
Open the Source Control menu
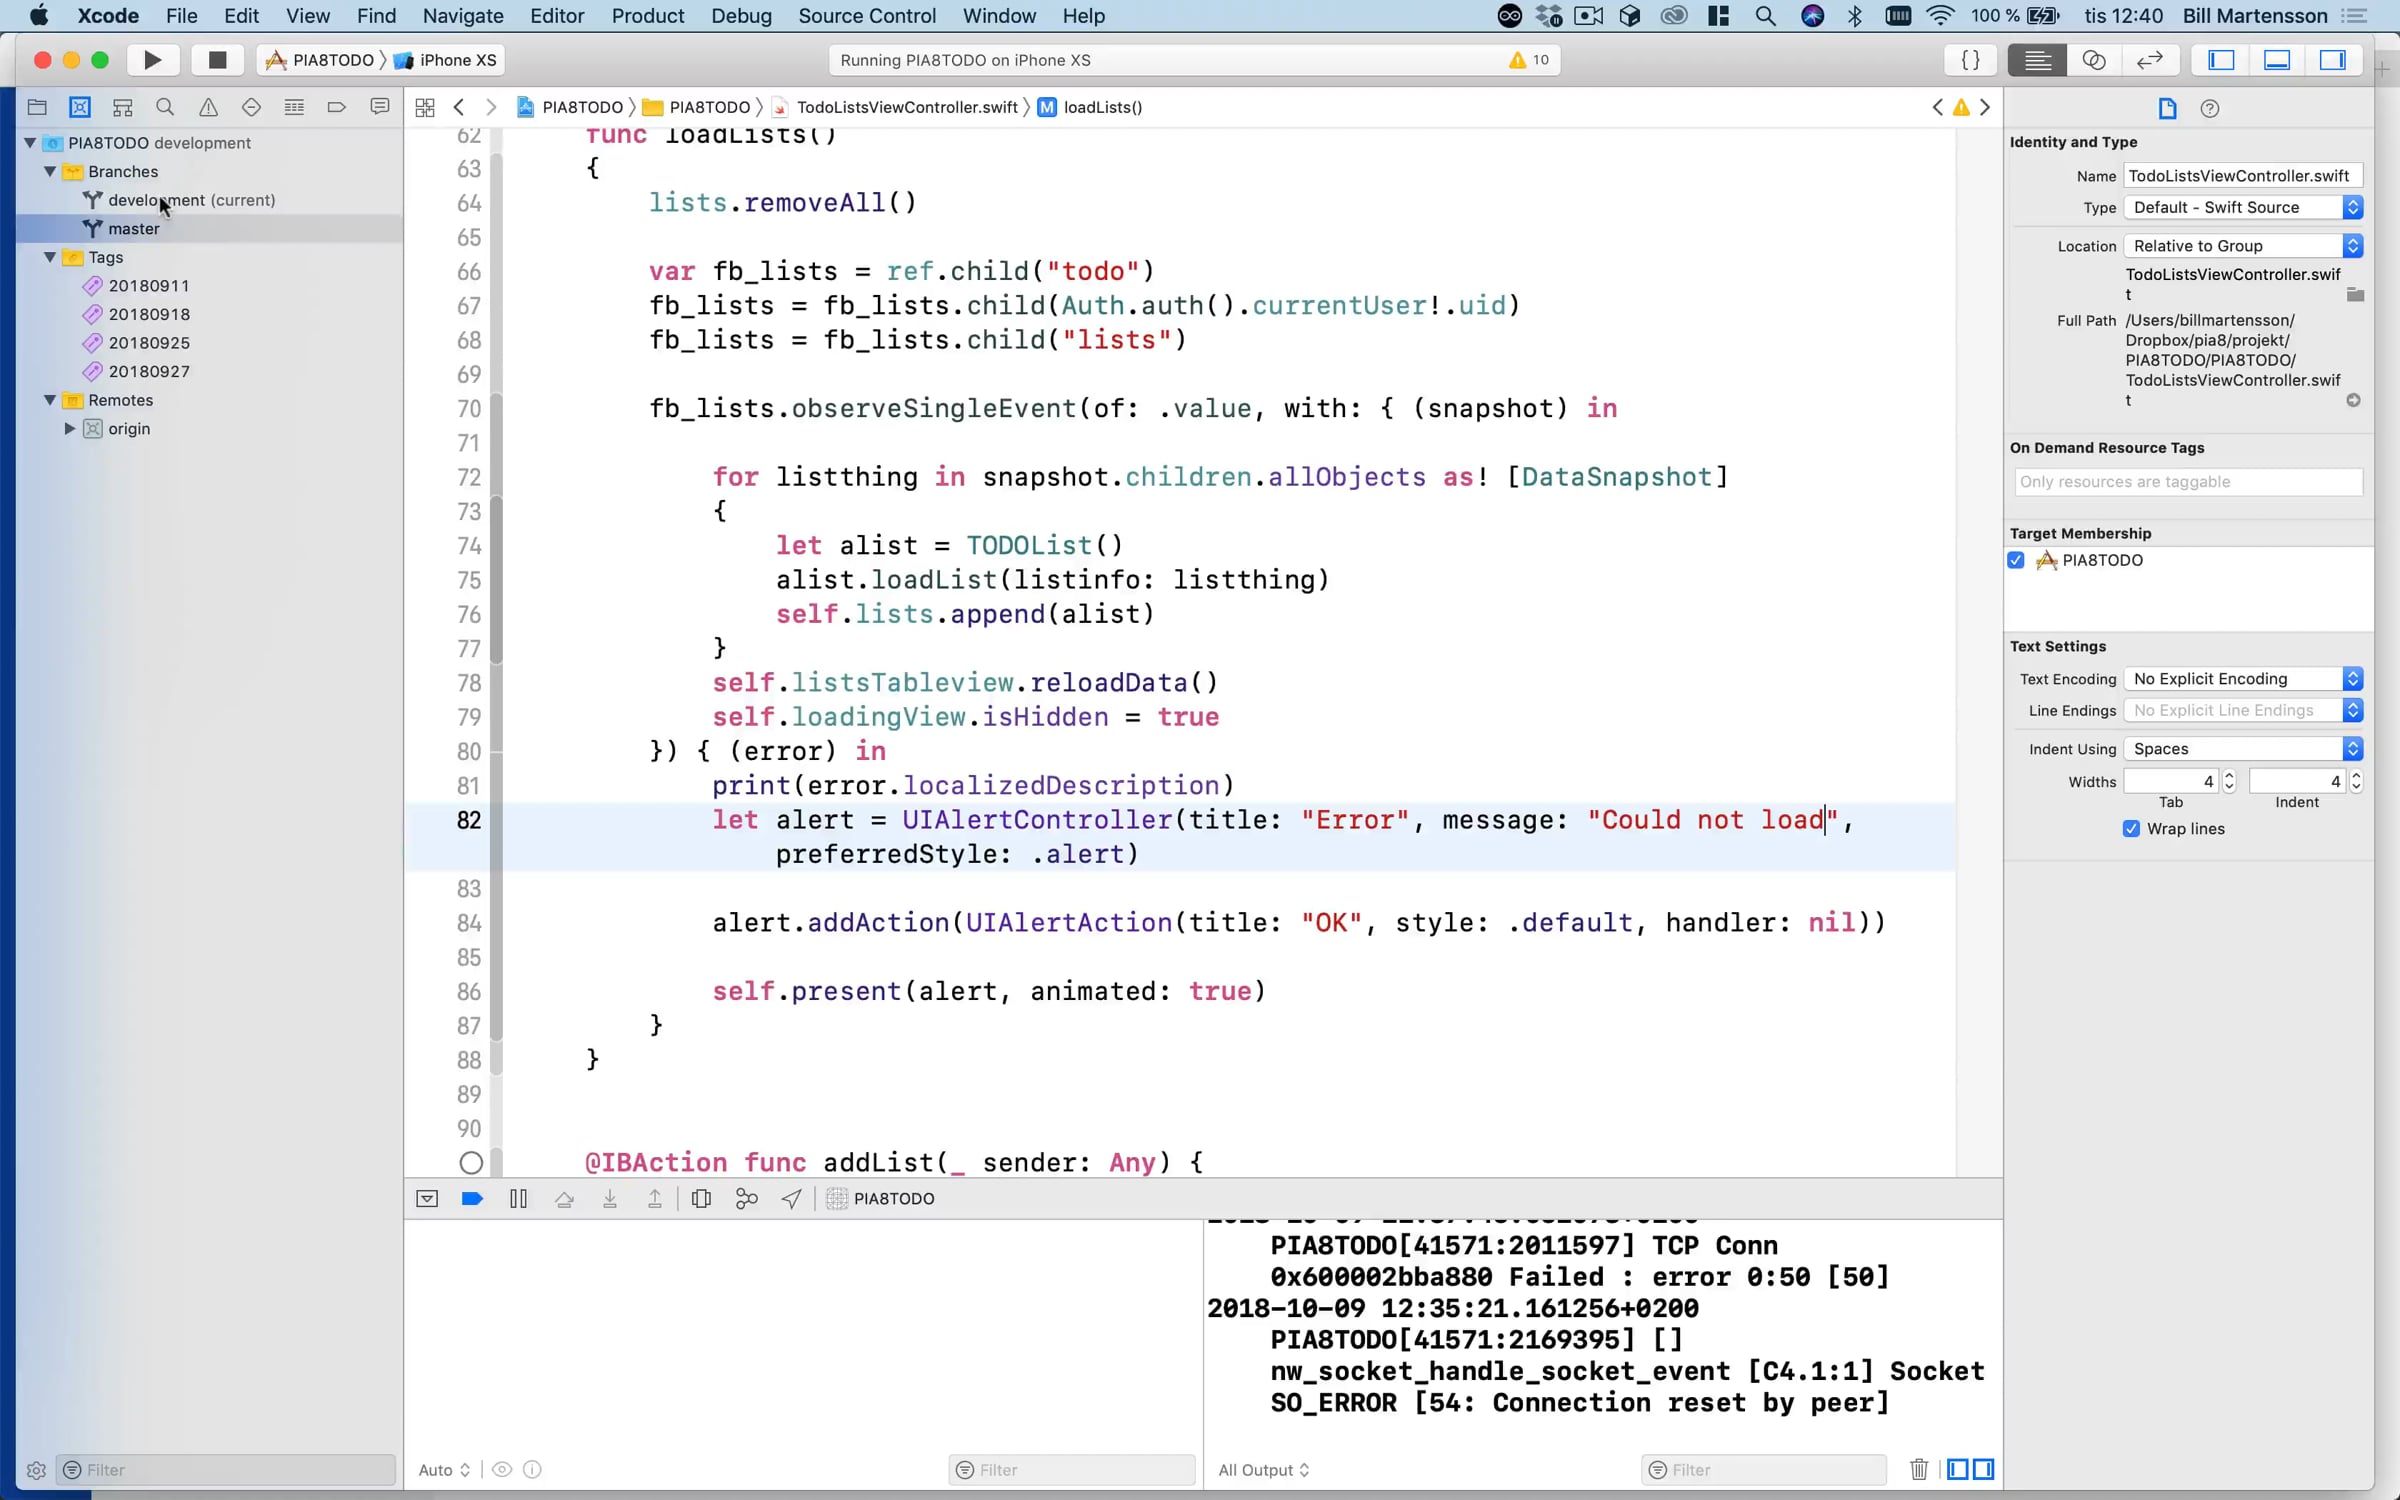tap(866, 16)
